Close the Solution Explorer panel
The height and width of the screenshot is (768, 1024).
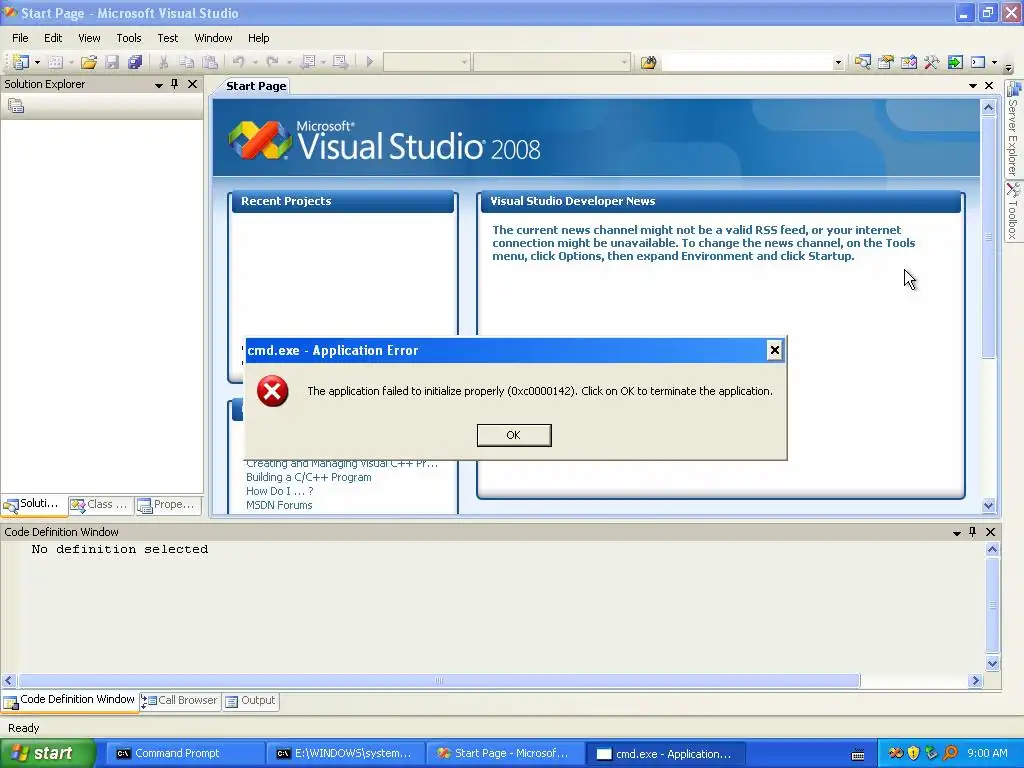pos(192,84)
